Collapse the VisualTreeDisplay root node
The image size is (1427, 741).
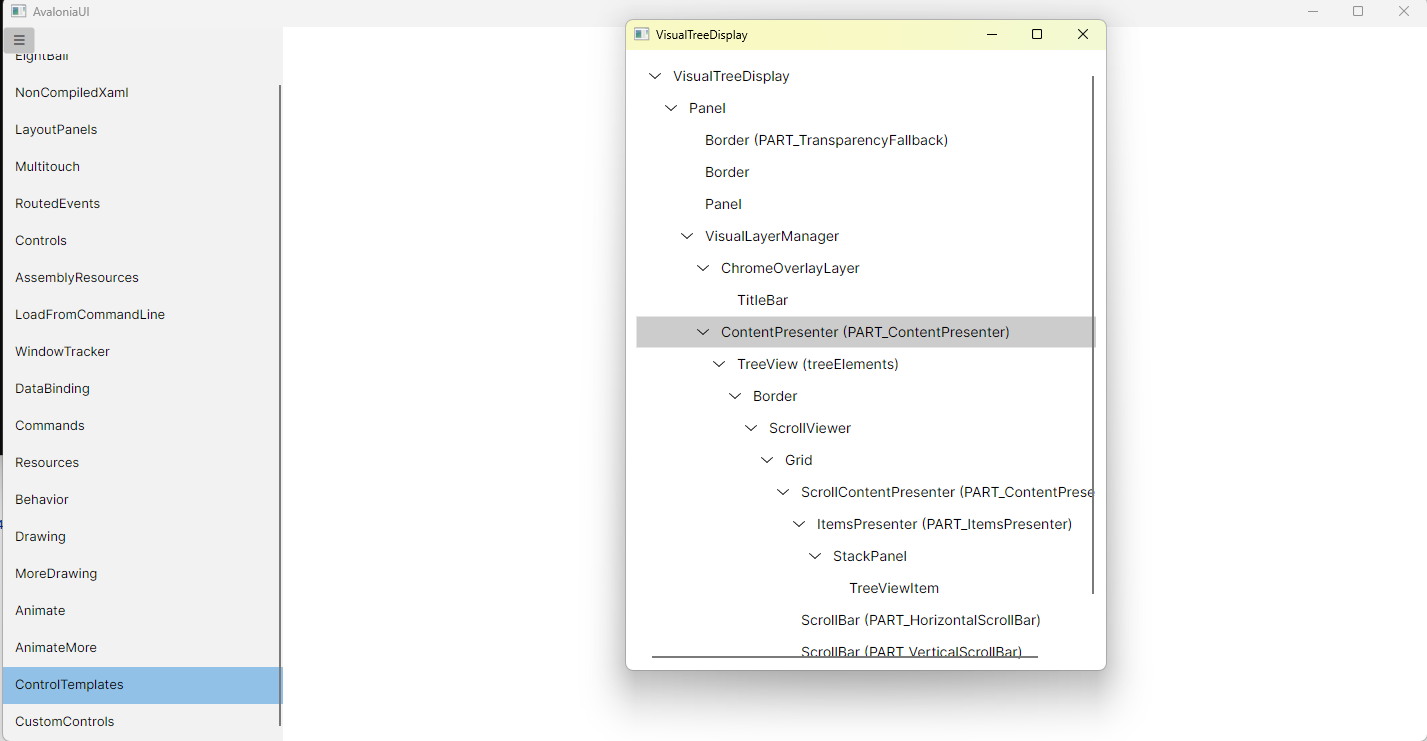point(654,75)
